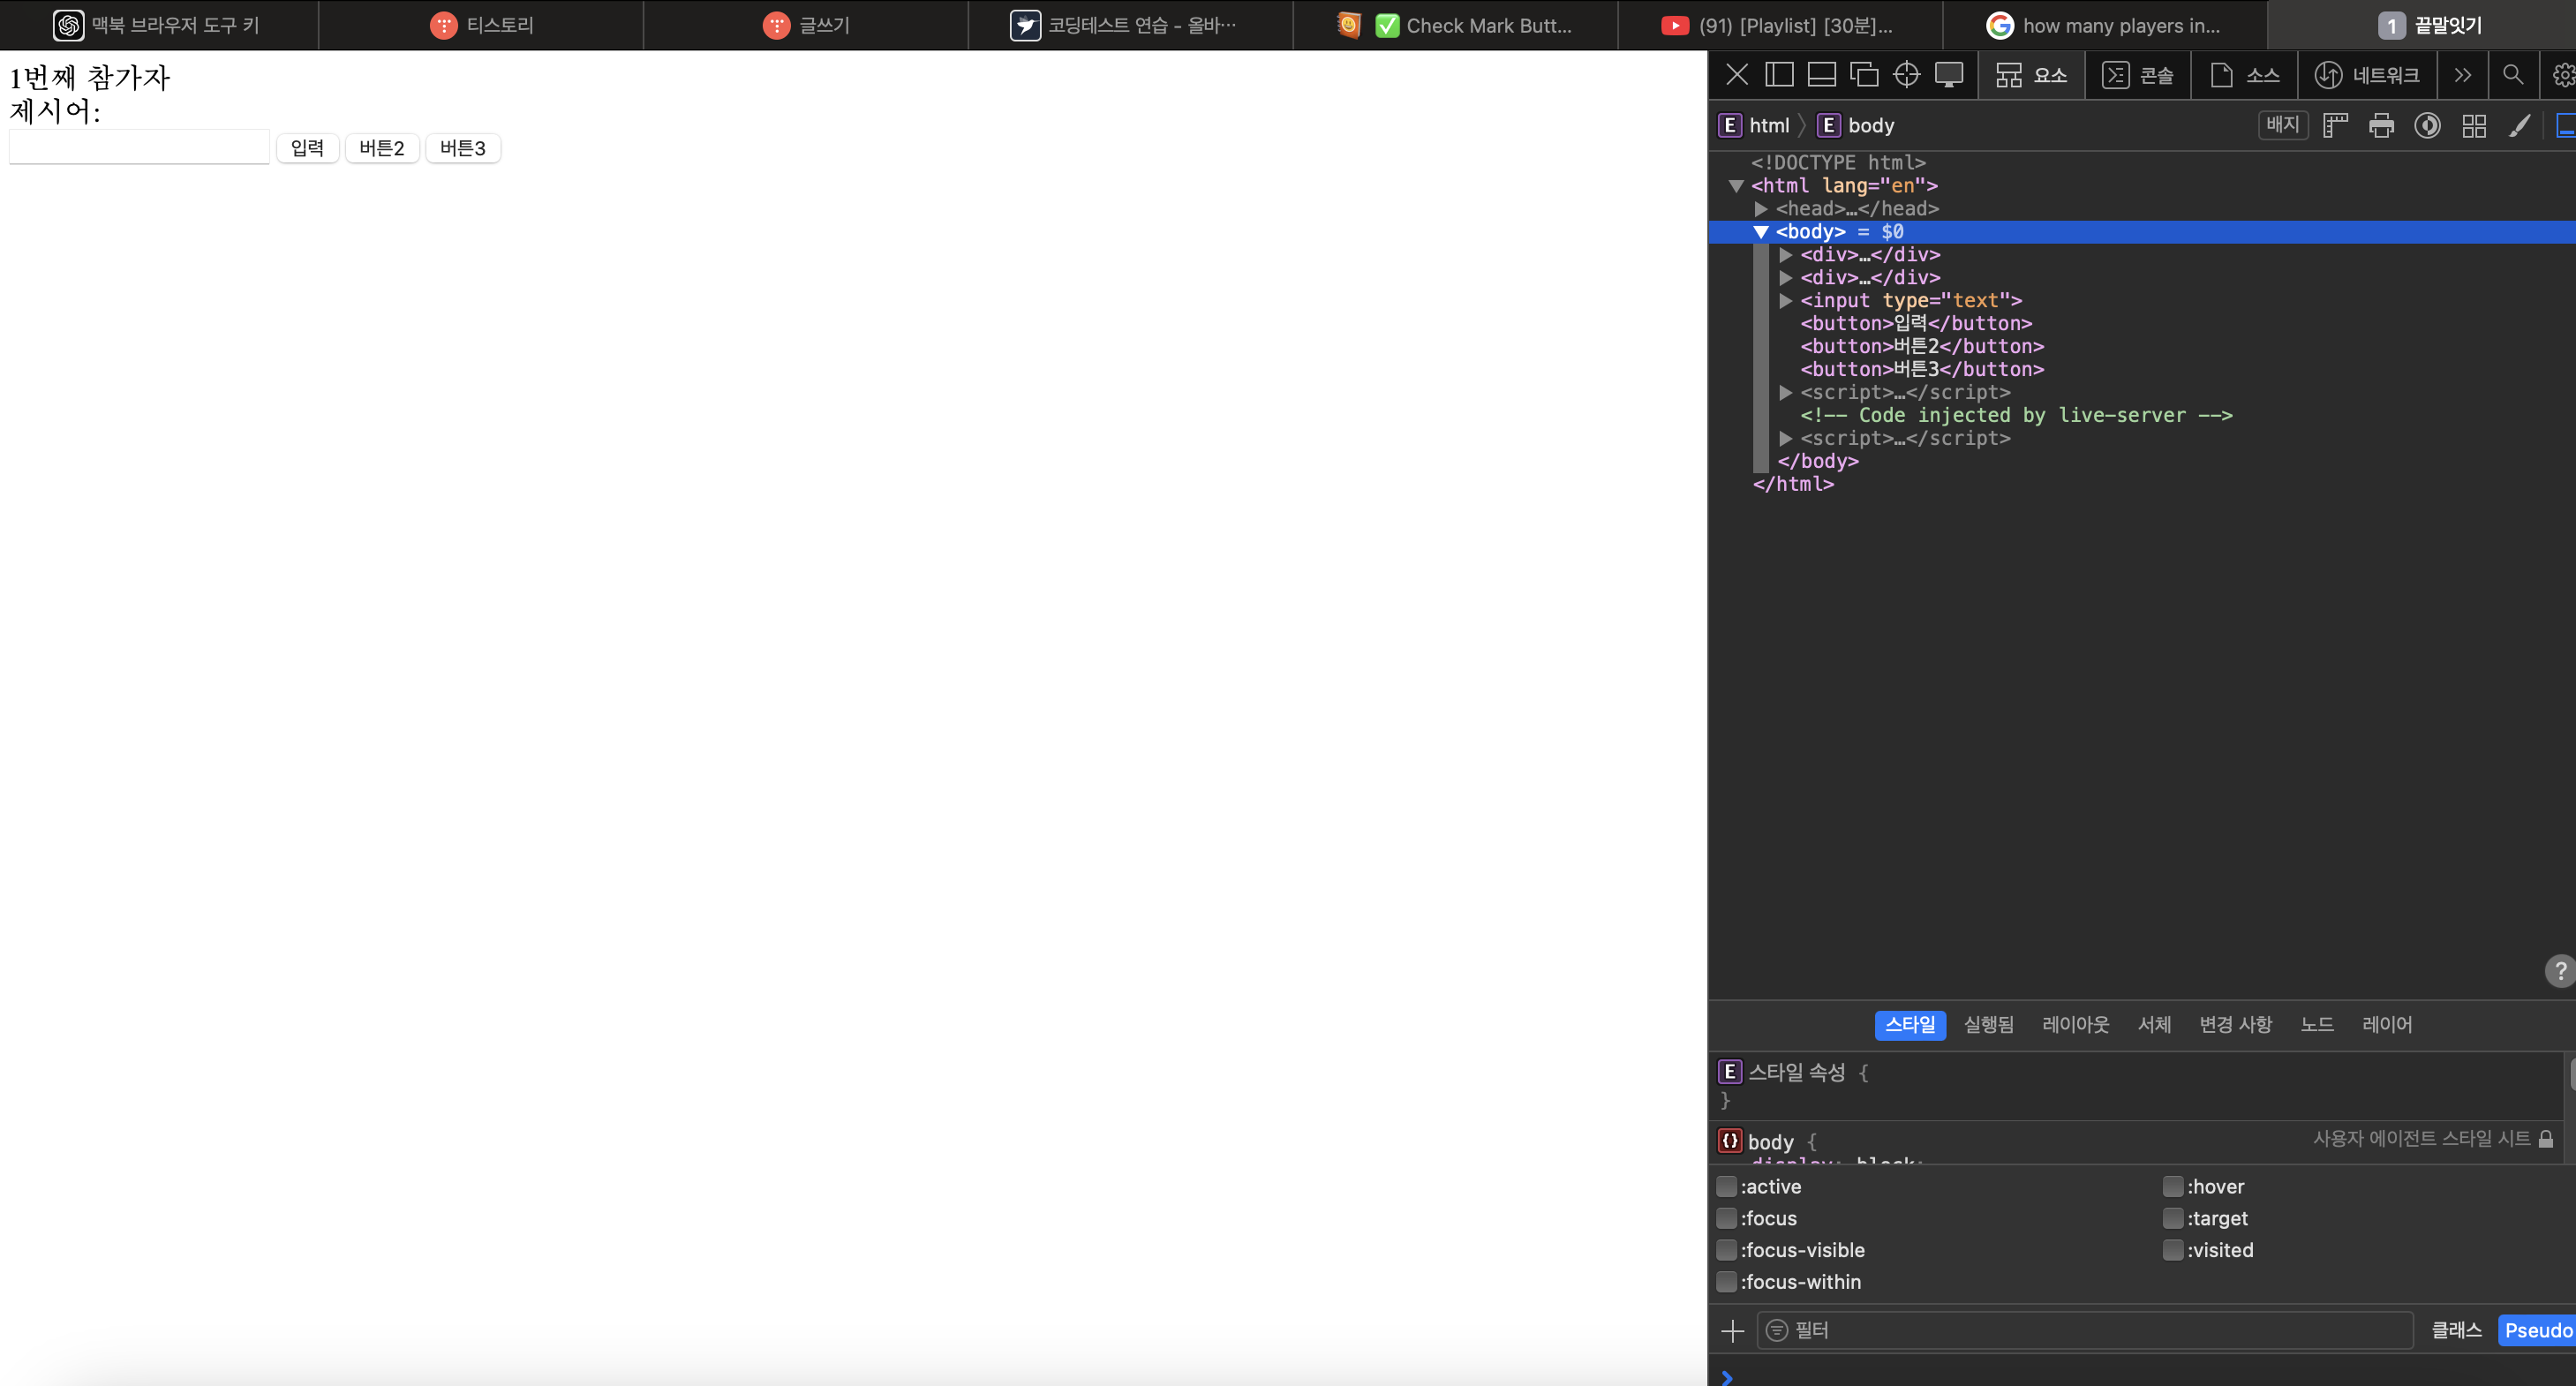Click the 배지 button in the breadcrumb bar

2282,125
